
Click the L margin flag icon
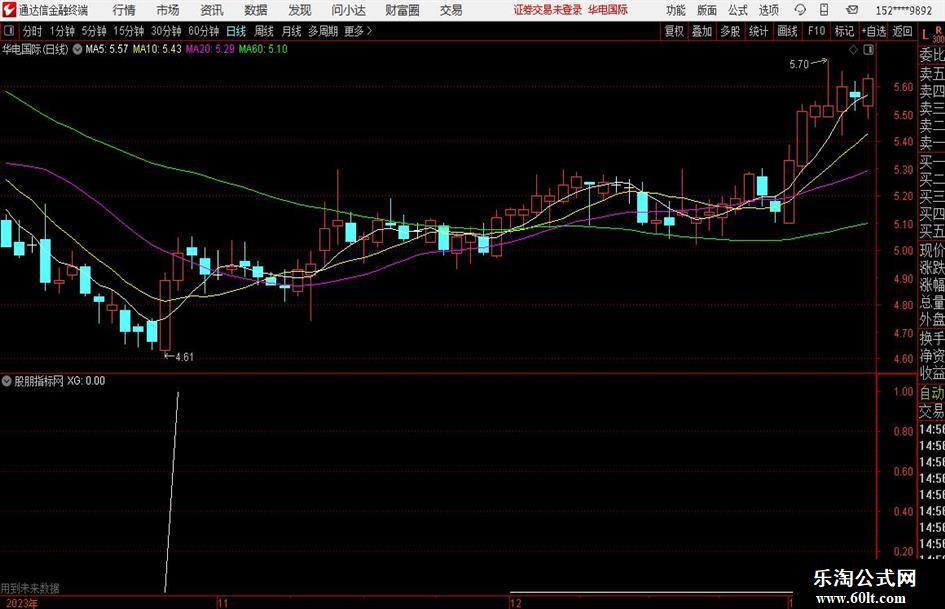925,35
